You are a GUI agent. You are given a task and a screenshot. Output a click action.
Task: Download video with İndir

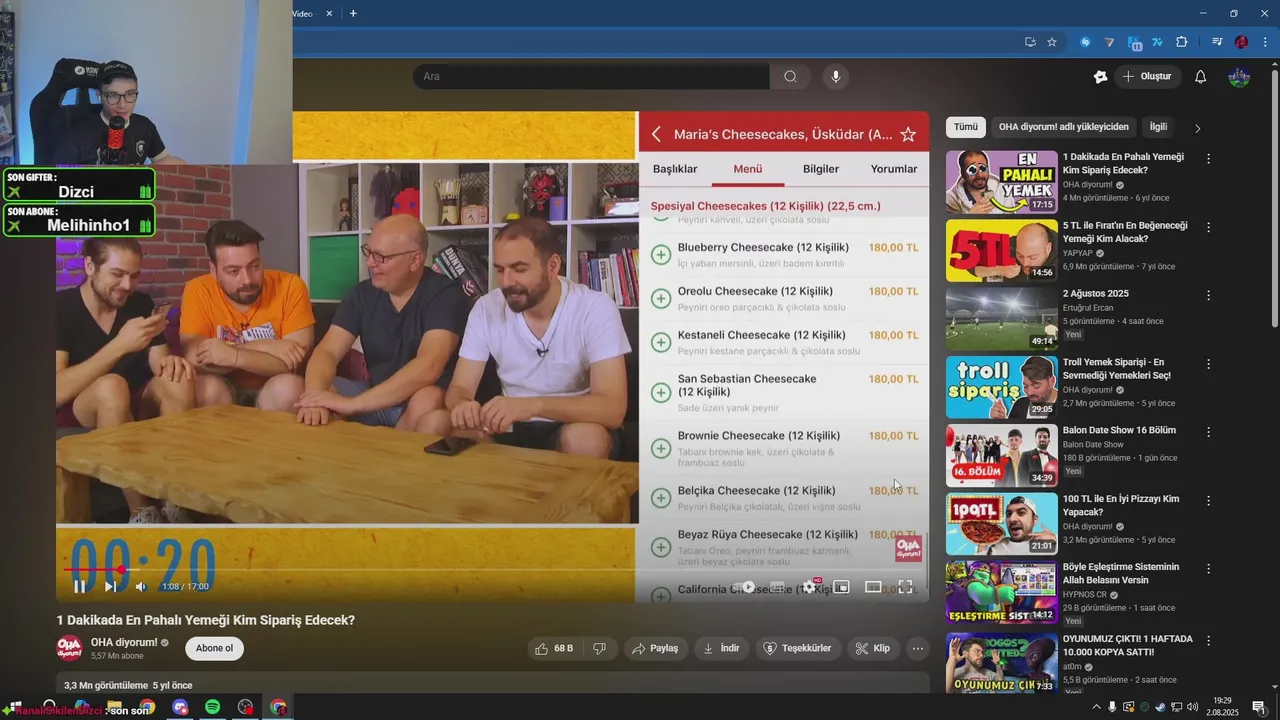coord(721,648)
